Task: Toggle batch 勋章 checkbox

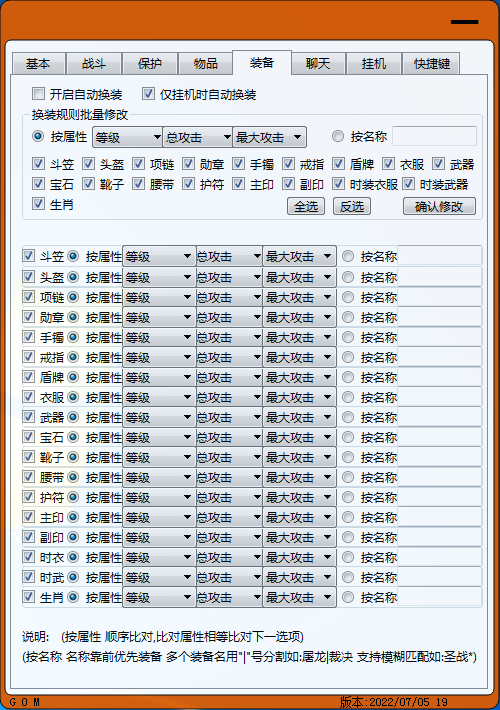Action: 188,163
